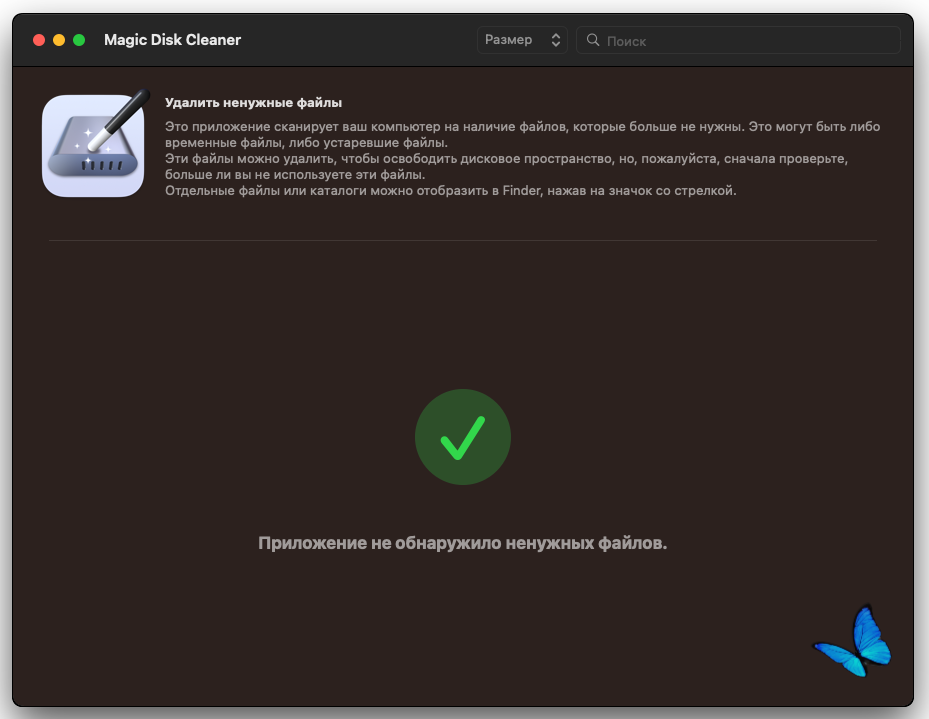Click the blue butterfly icon

tap(854, 641)
